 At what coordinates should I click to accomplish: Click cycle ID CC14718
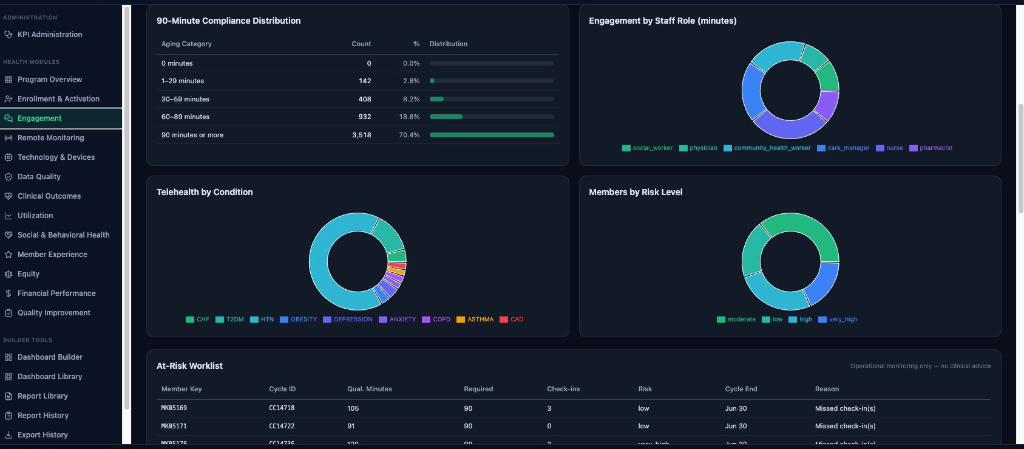(281, 409)
